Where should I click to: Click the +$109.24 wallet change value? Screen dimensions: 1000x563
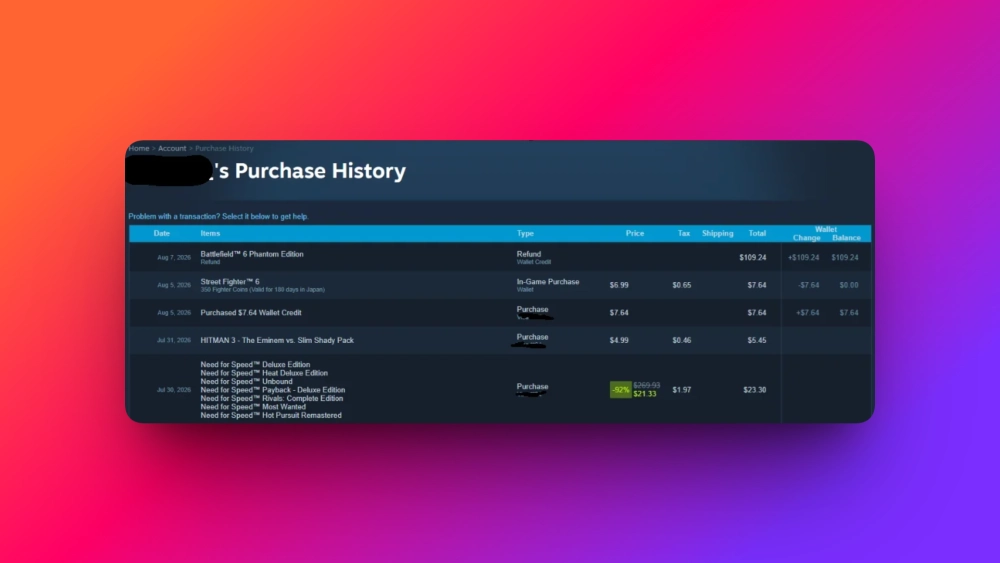[804, 258]
